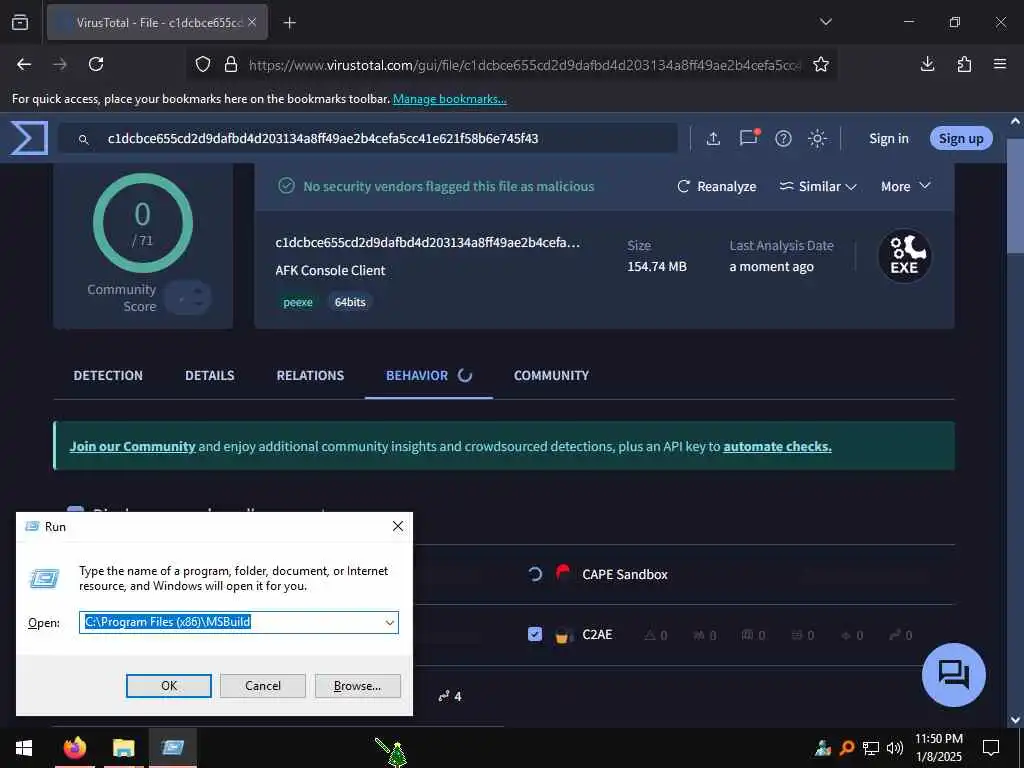The height and width of the screenshot is (768, 1024).
Task: Click the search magnifier icon in VirusTotal bar
Action: [84, 139]
